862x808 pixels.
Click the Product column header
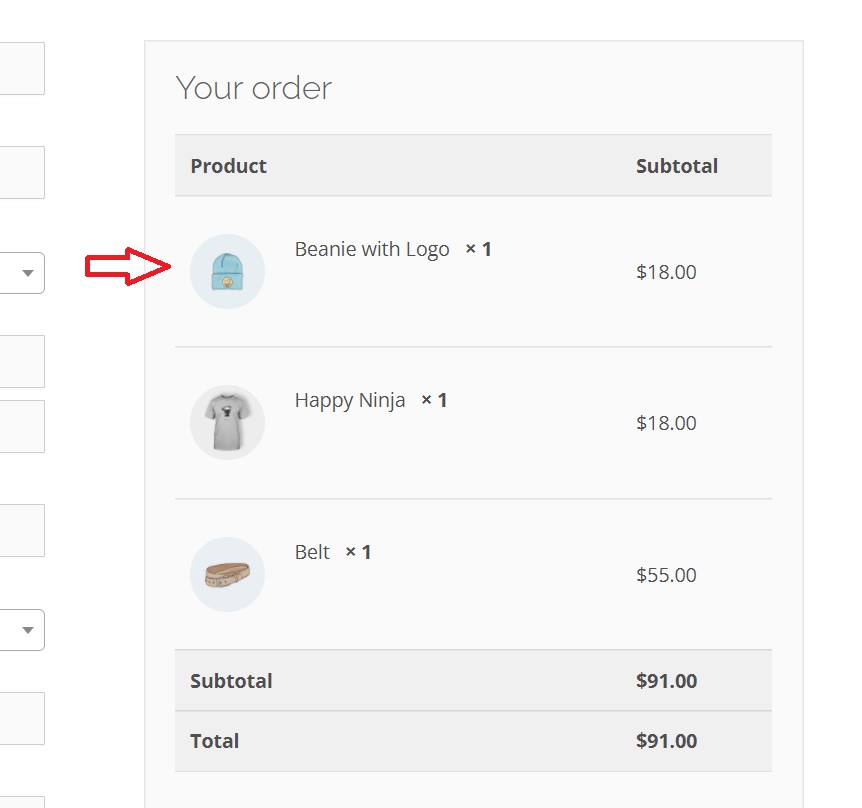click(228, 166)
